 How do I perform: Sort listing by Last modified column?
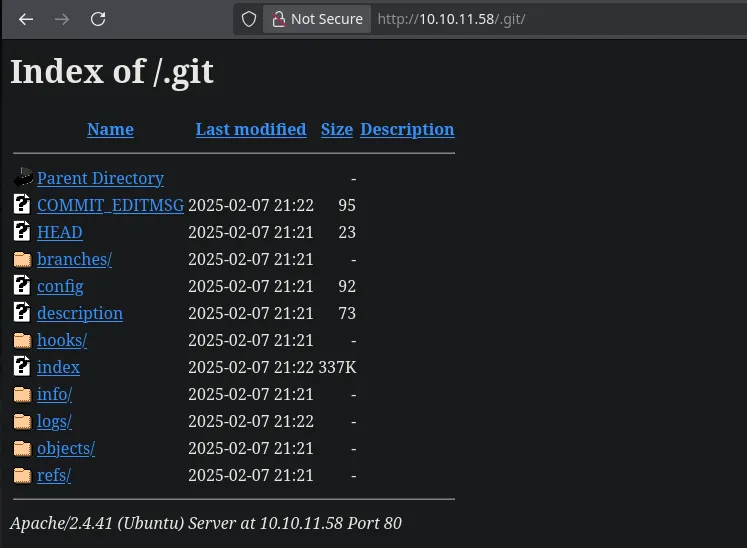251,129
